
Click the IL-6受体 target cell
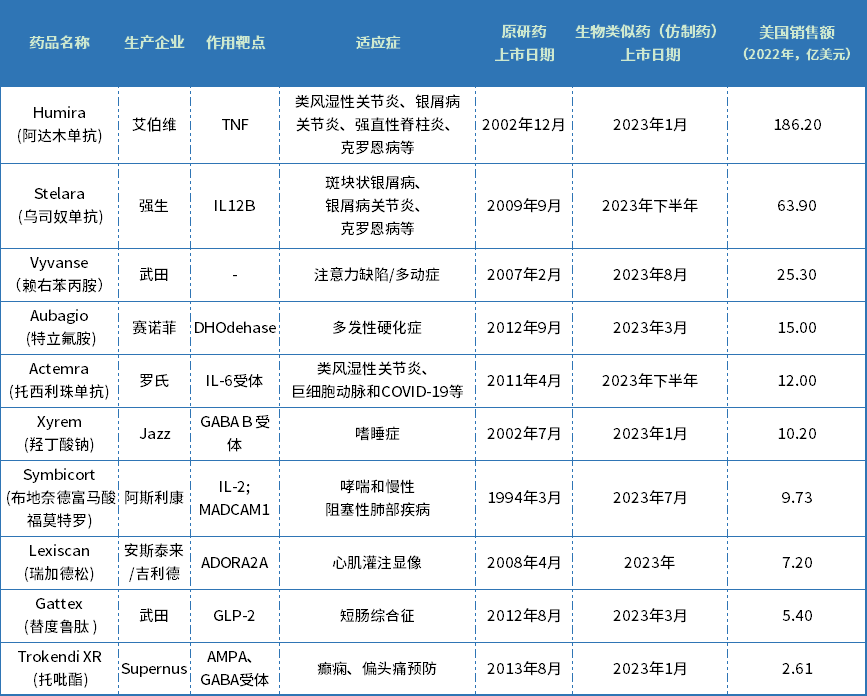[234, 380]
